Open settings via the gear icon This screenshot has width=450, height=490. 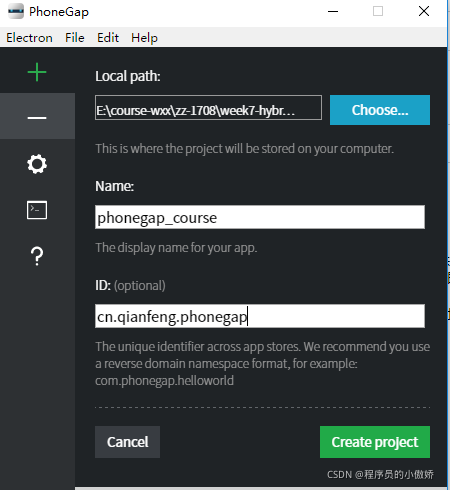pyautogui.click(x=37, y=164)
